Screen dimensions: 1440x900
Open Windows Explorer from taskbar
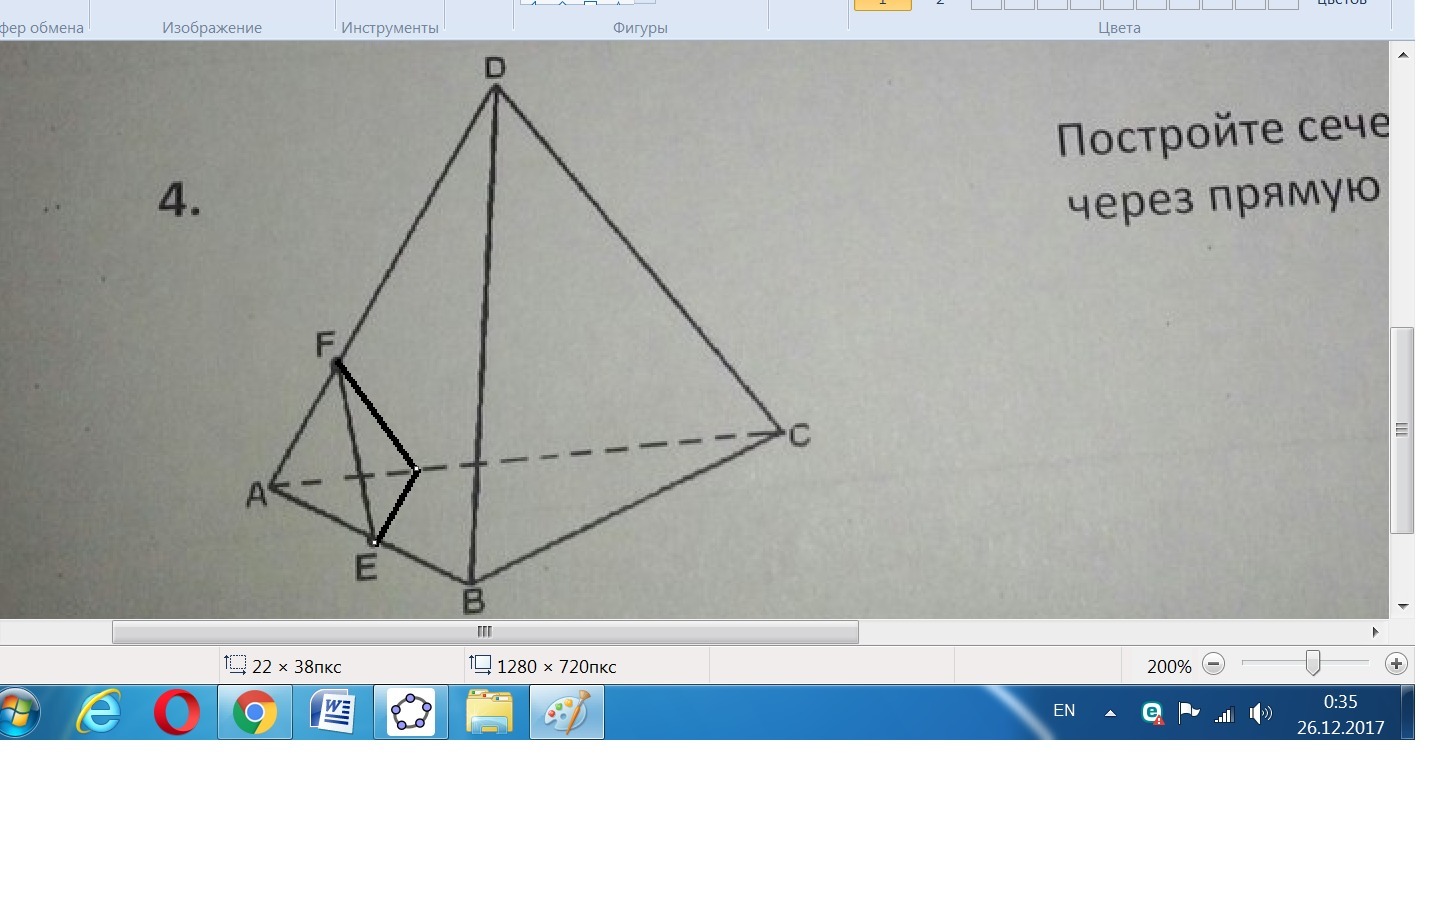click(x=489, y=713)
